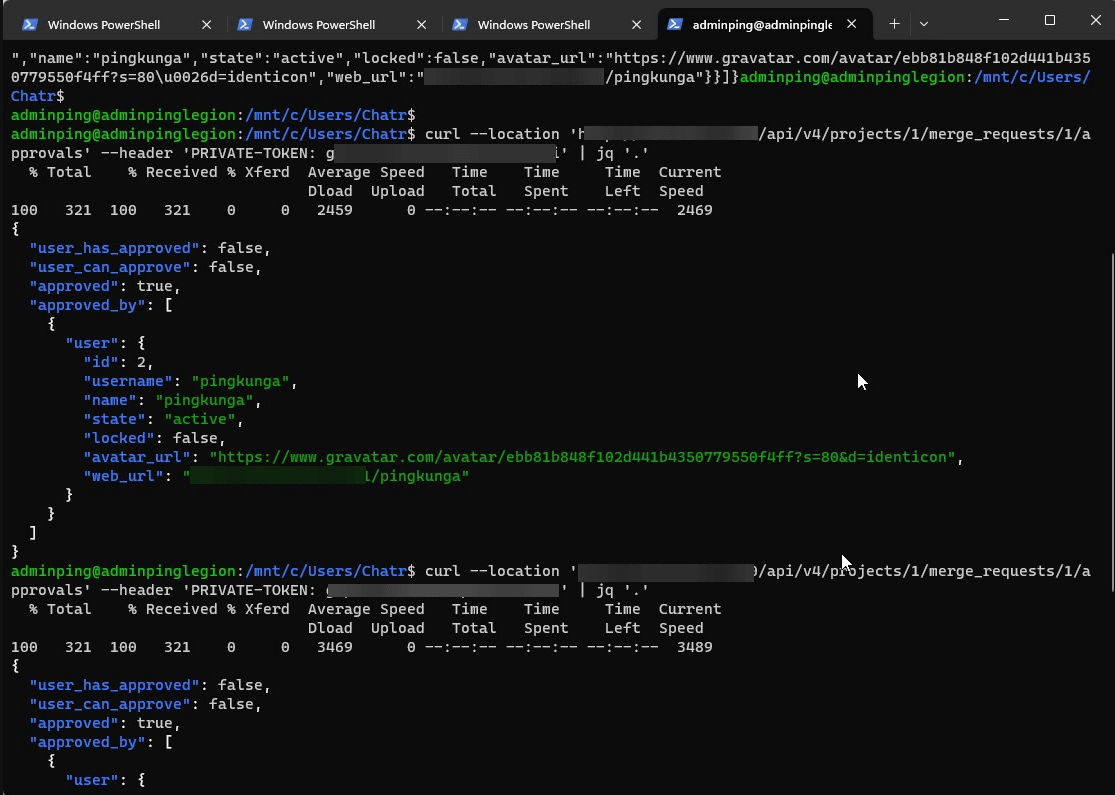Click the PowerShell icon on the second tab
The width and height of the screenshot is (1115, 795).
[x=247, y=23]
